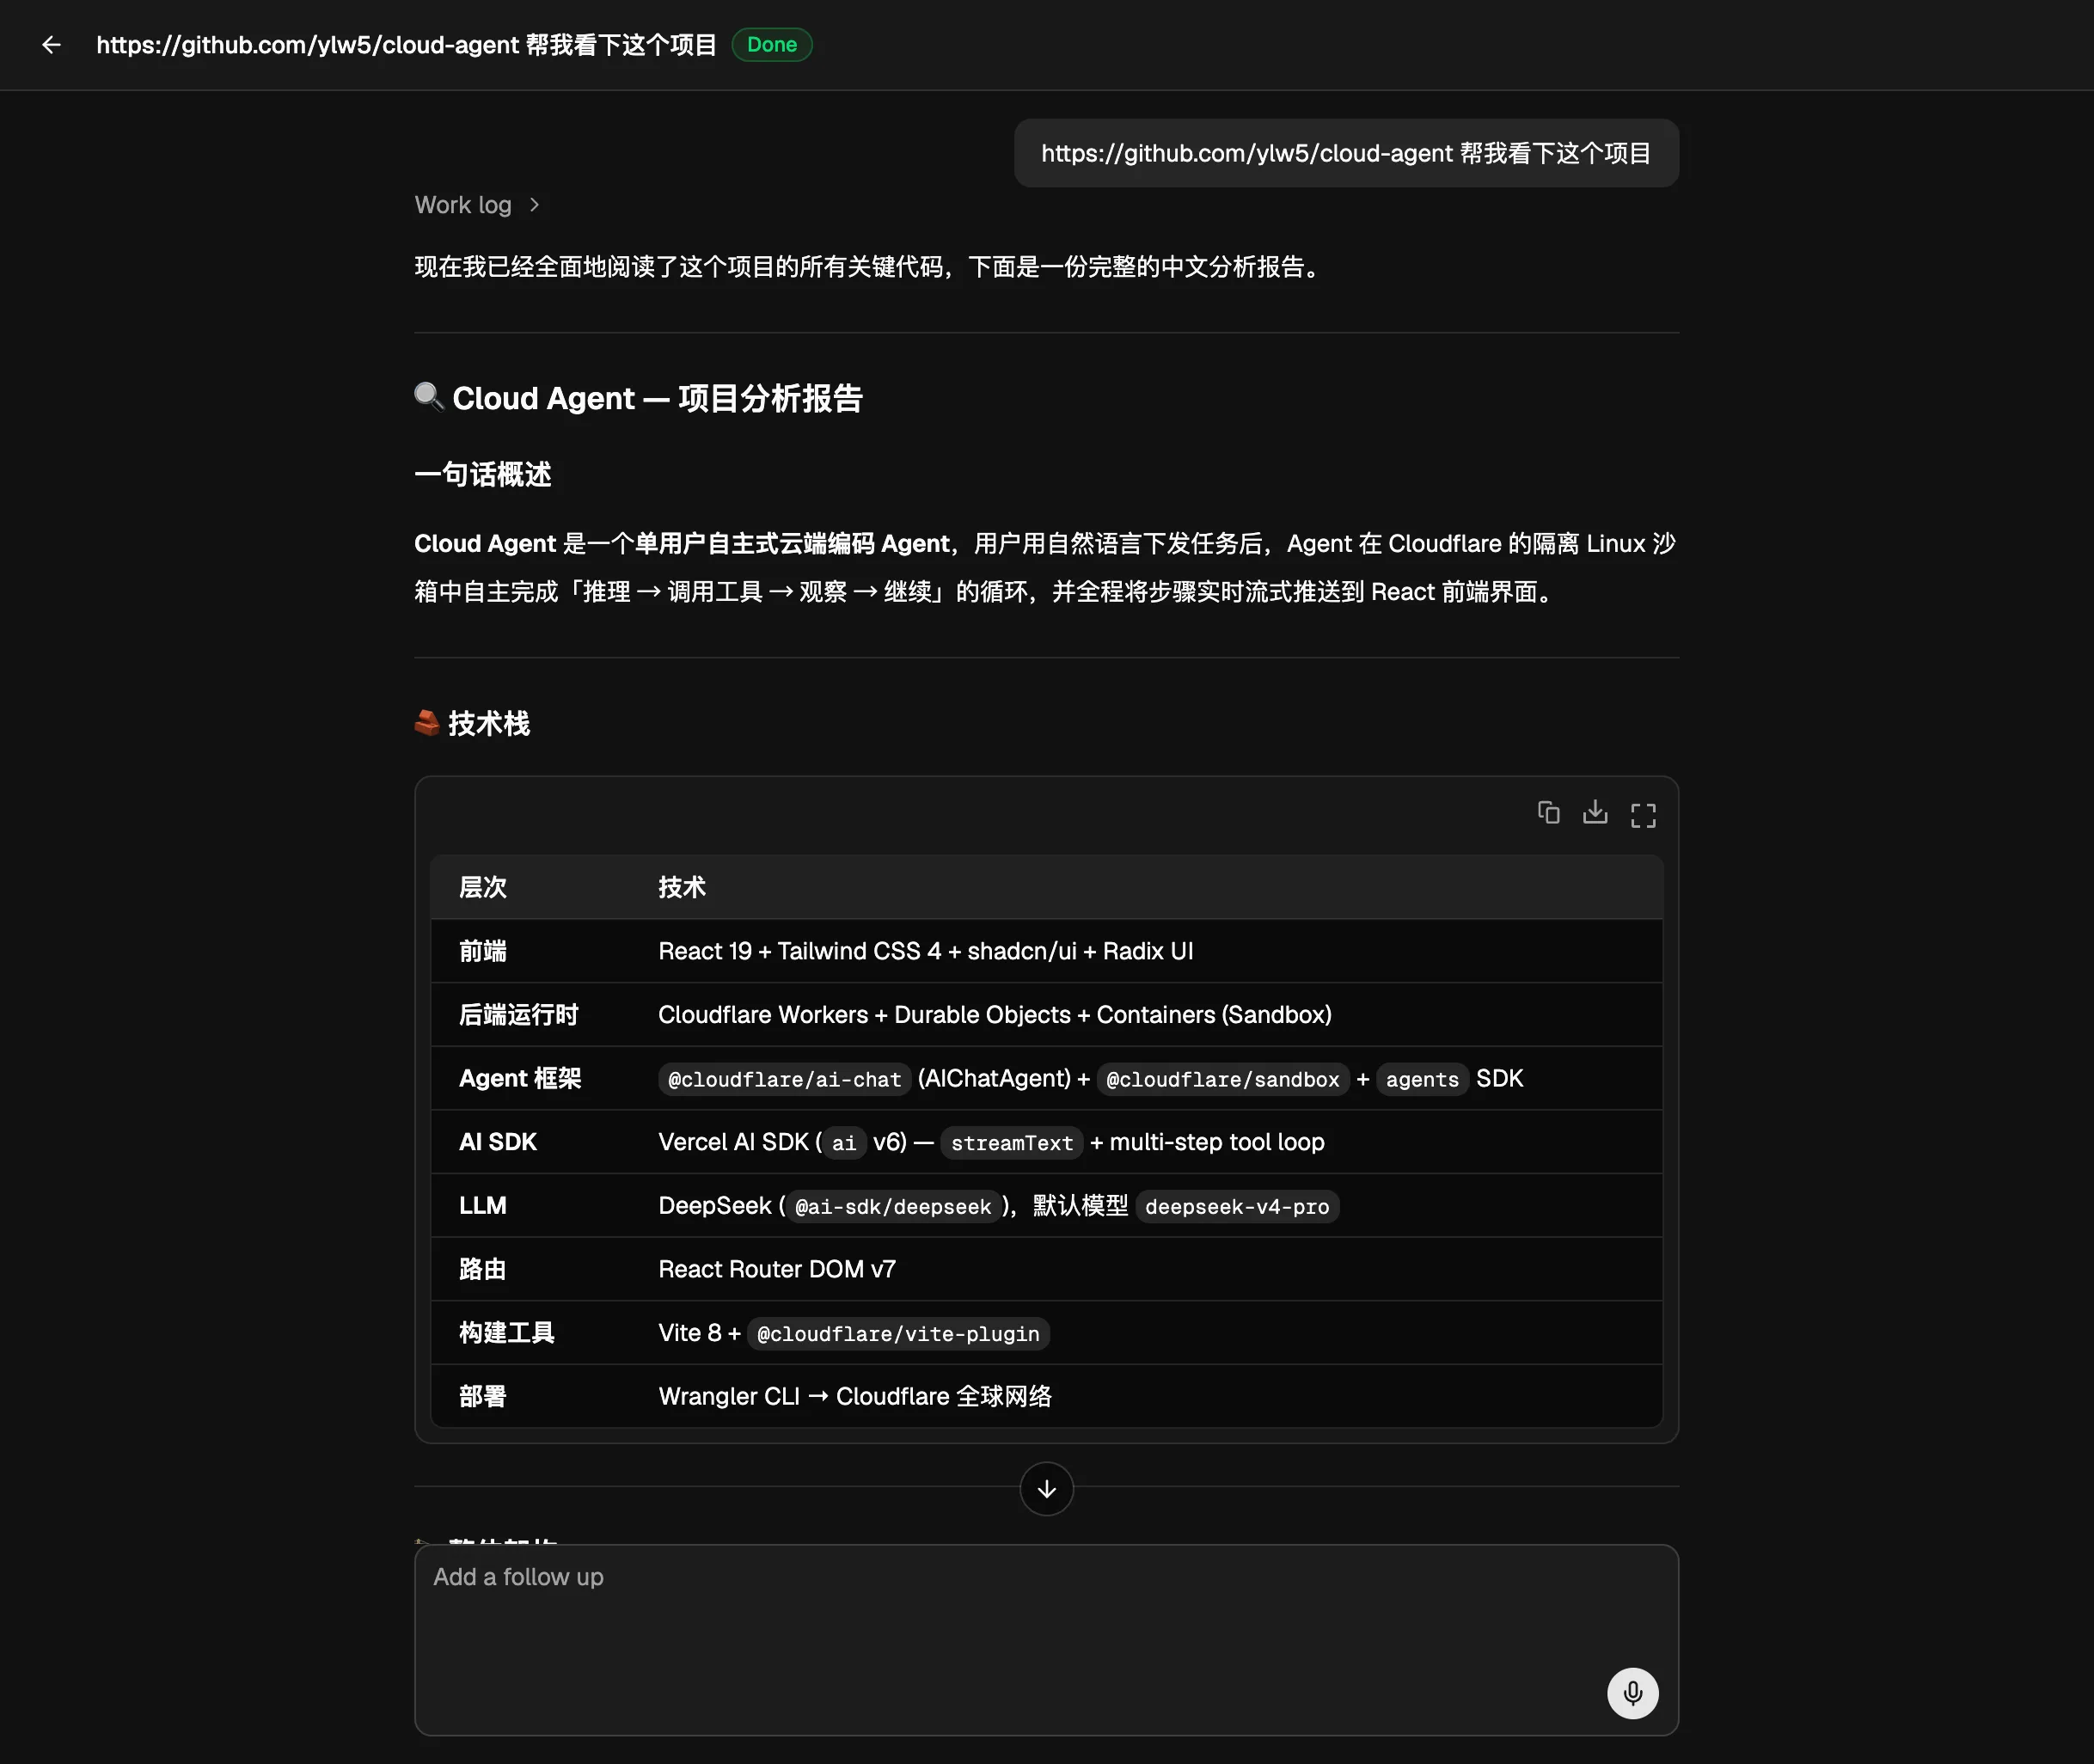This screenshot has width=2094, height=1764.
Task: Click the @cloudflare/sandbox code tag
Action: [1222, 1079]
